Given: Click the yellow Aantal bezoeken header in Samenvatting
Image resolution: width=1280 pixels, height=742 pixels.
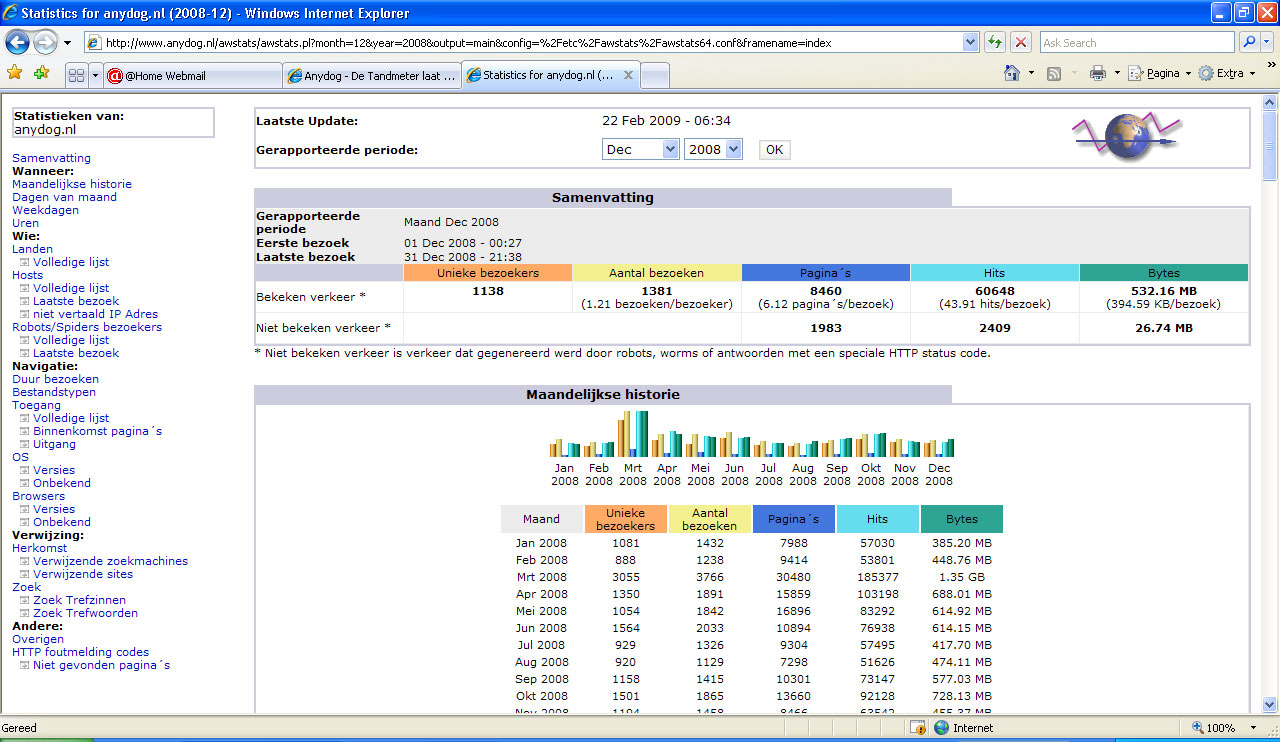Looking at the screenshot, I should (x=657, y=273).
